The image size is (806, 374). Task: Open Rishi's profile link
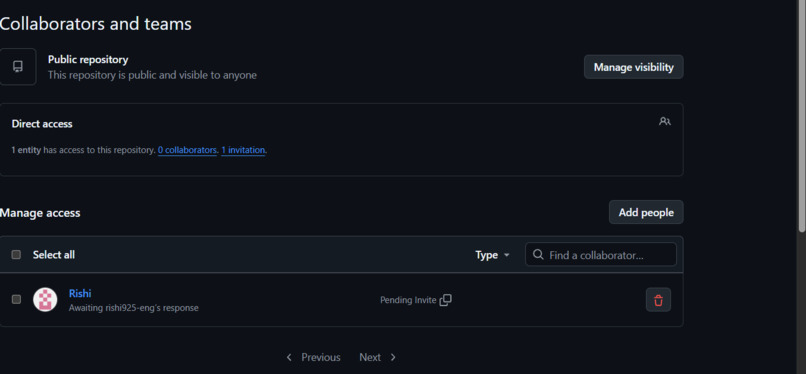(x=80, y=293)
